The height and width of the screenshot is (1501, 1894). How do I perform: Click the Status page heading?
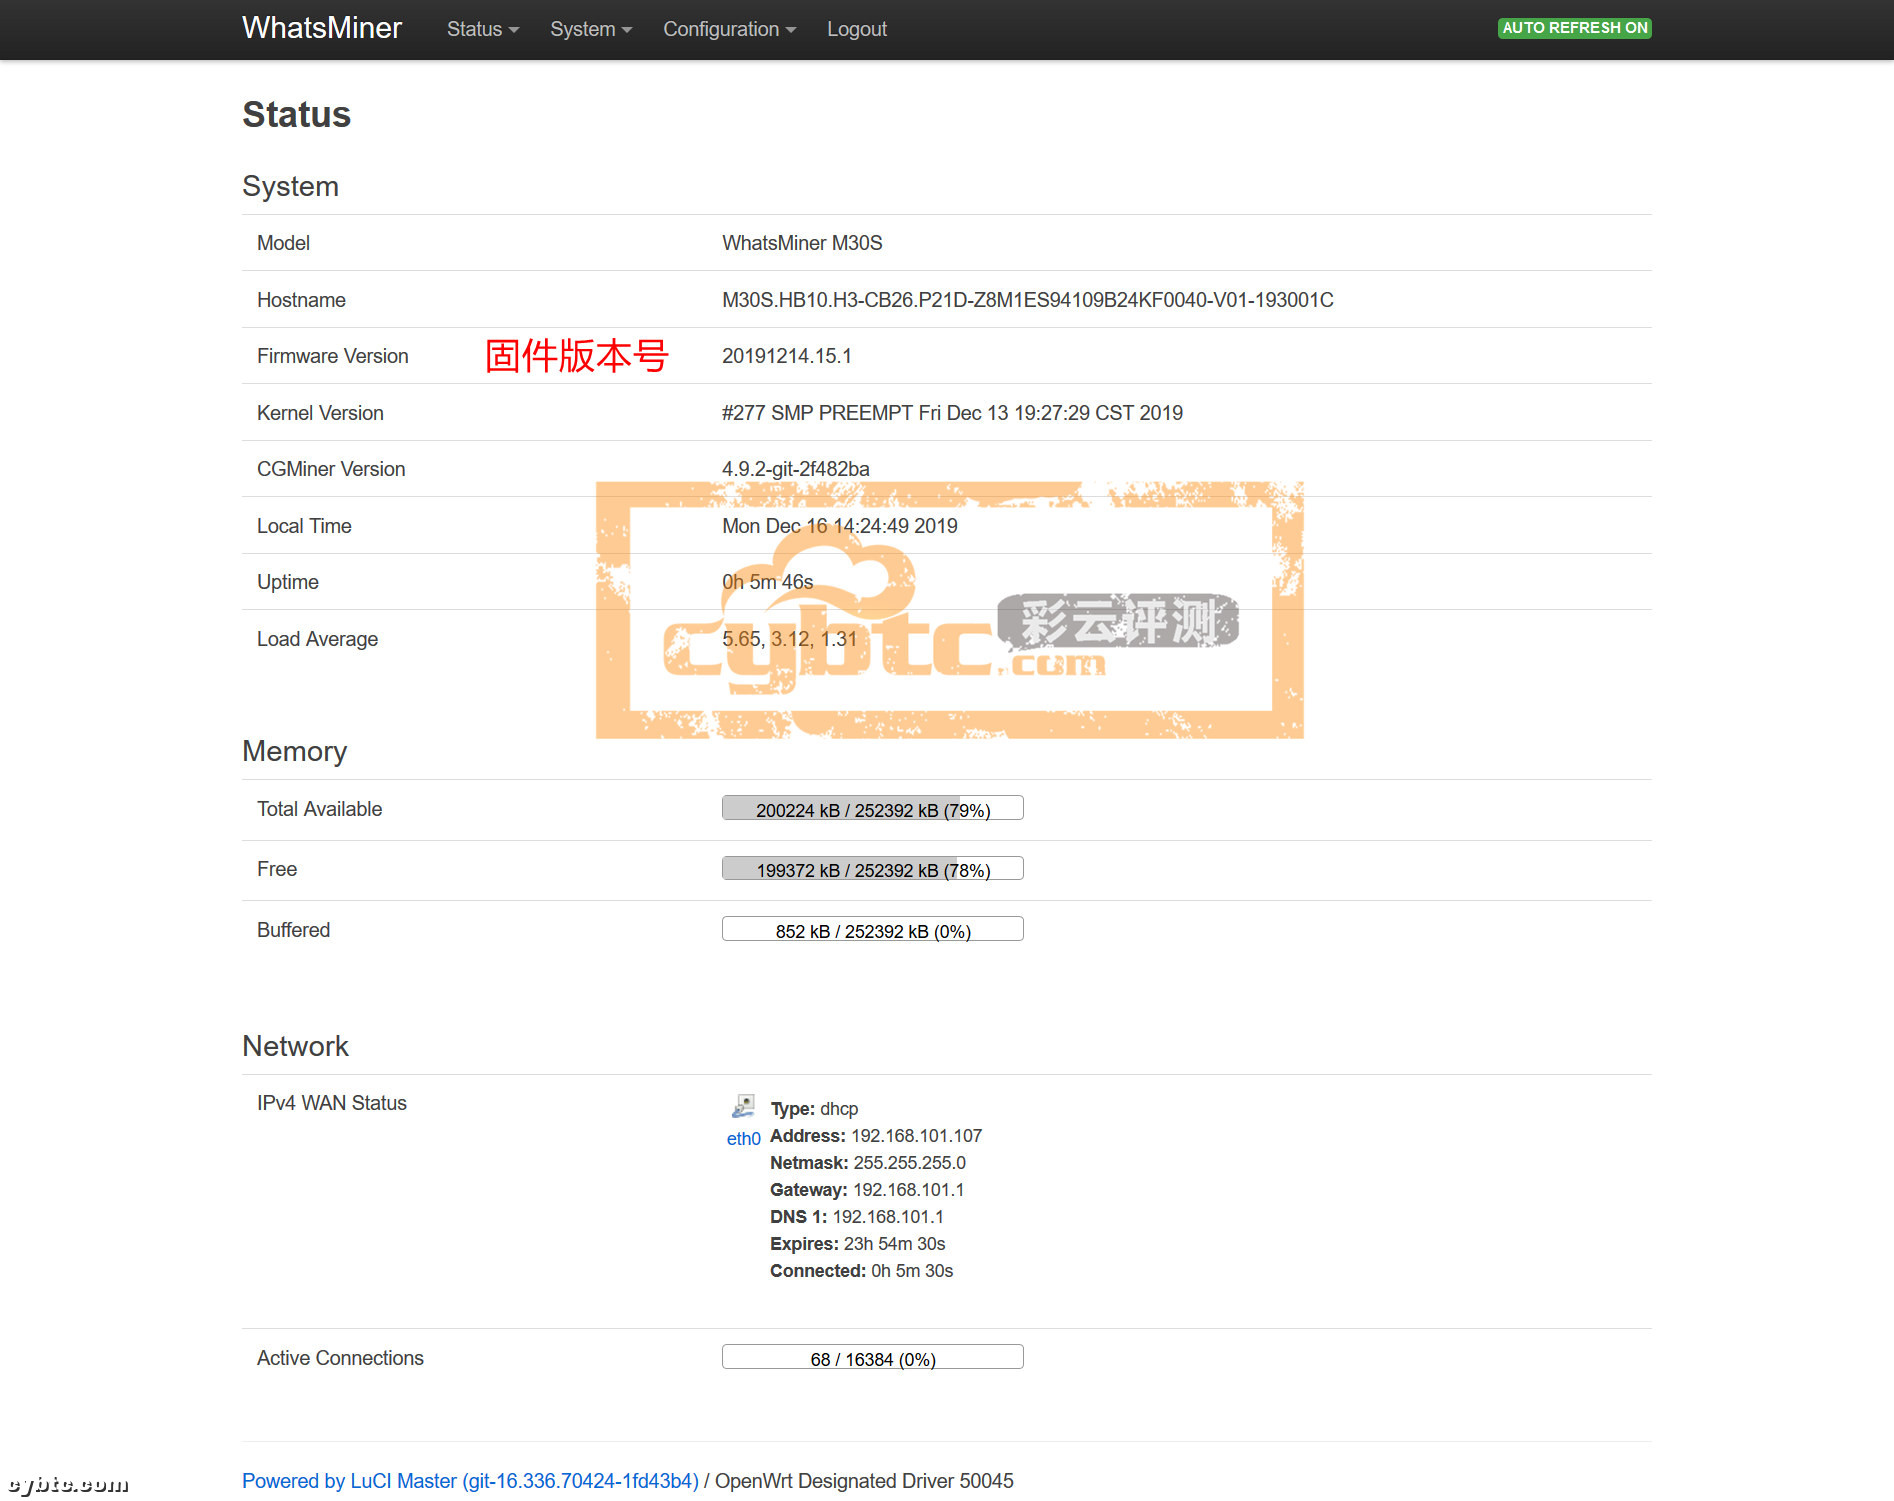click(x=297, y=114)
